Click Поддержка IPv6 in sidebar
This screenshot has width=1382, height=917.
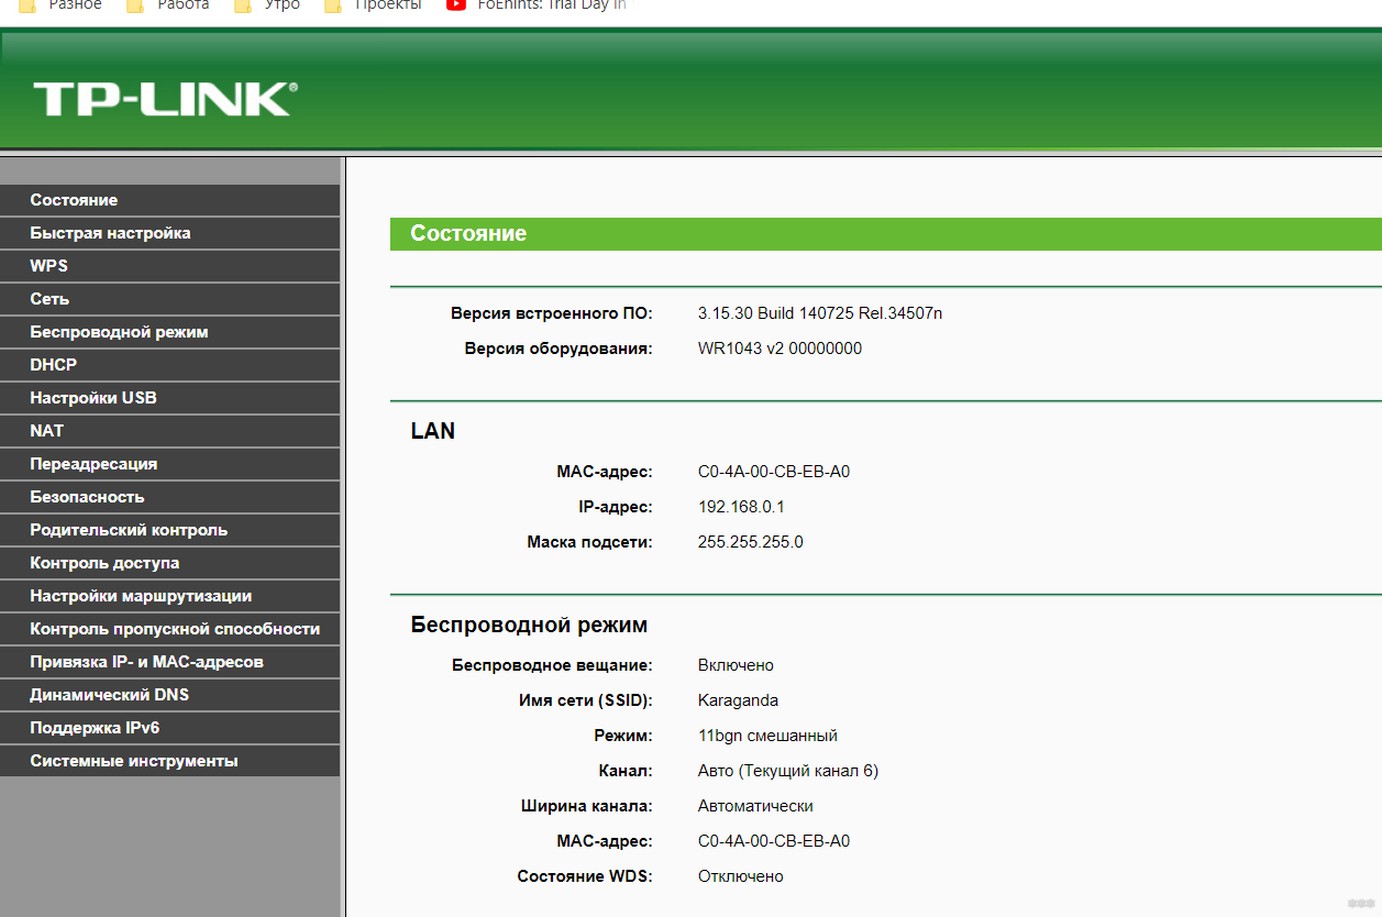[x=170, y=728]
